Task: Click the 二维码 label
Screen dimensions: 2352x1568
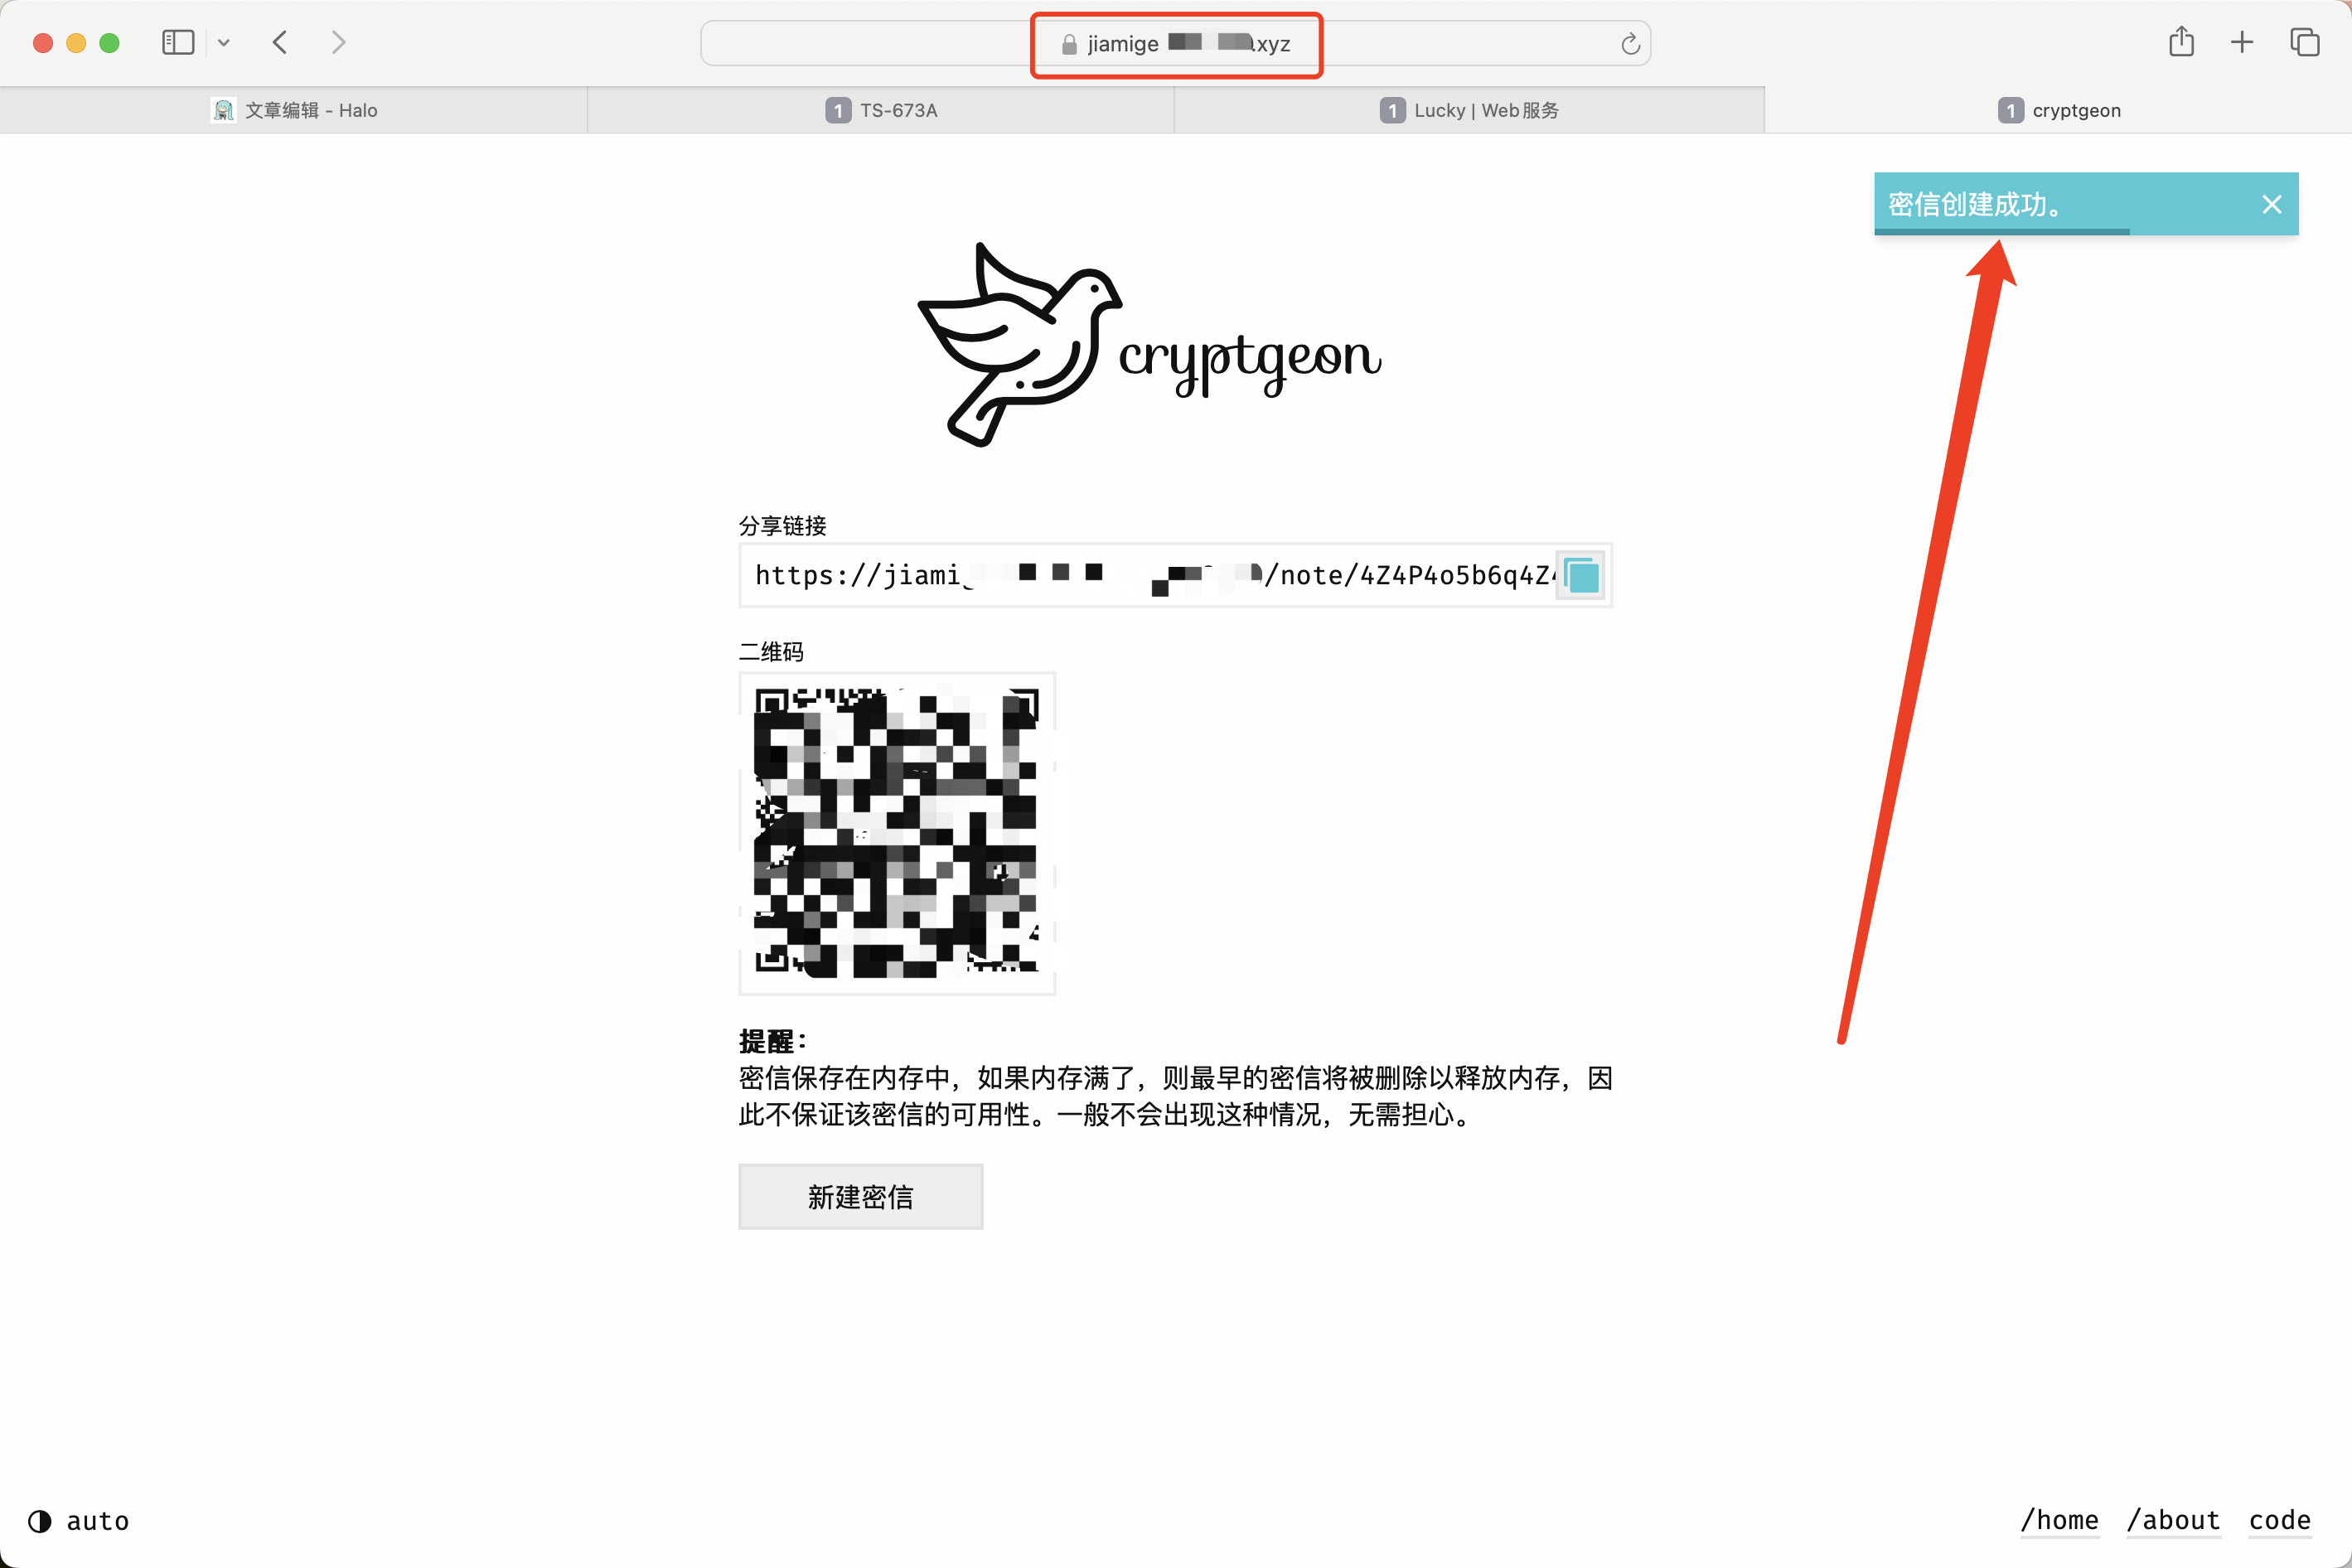Action: point(771,652)
